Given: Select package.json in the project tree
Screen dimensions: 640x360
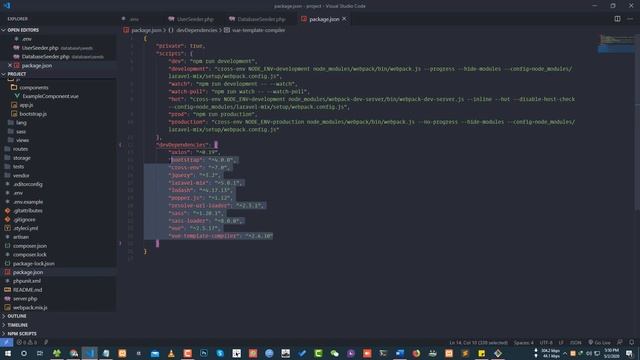Looking at the screenshot, I should tap(28, 272).
